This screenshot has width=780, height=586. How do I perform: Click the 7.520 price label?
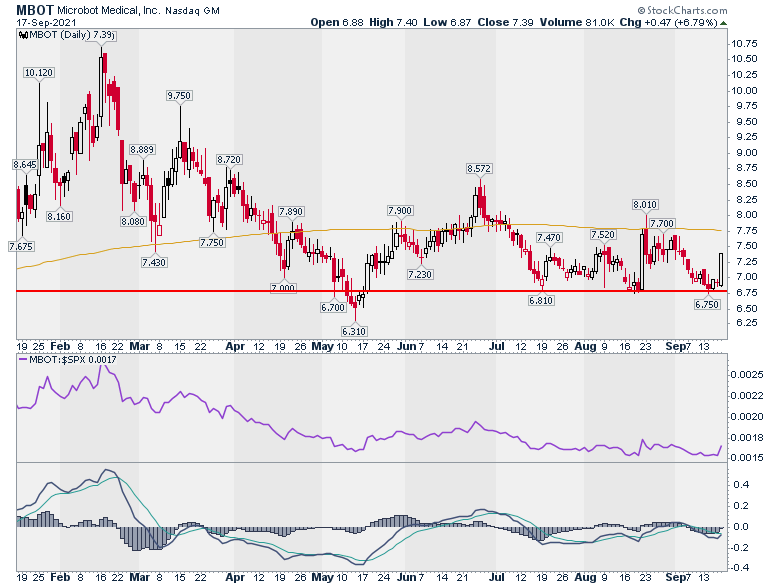point(603,234)
